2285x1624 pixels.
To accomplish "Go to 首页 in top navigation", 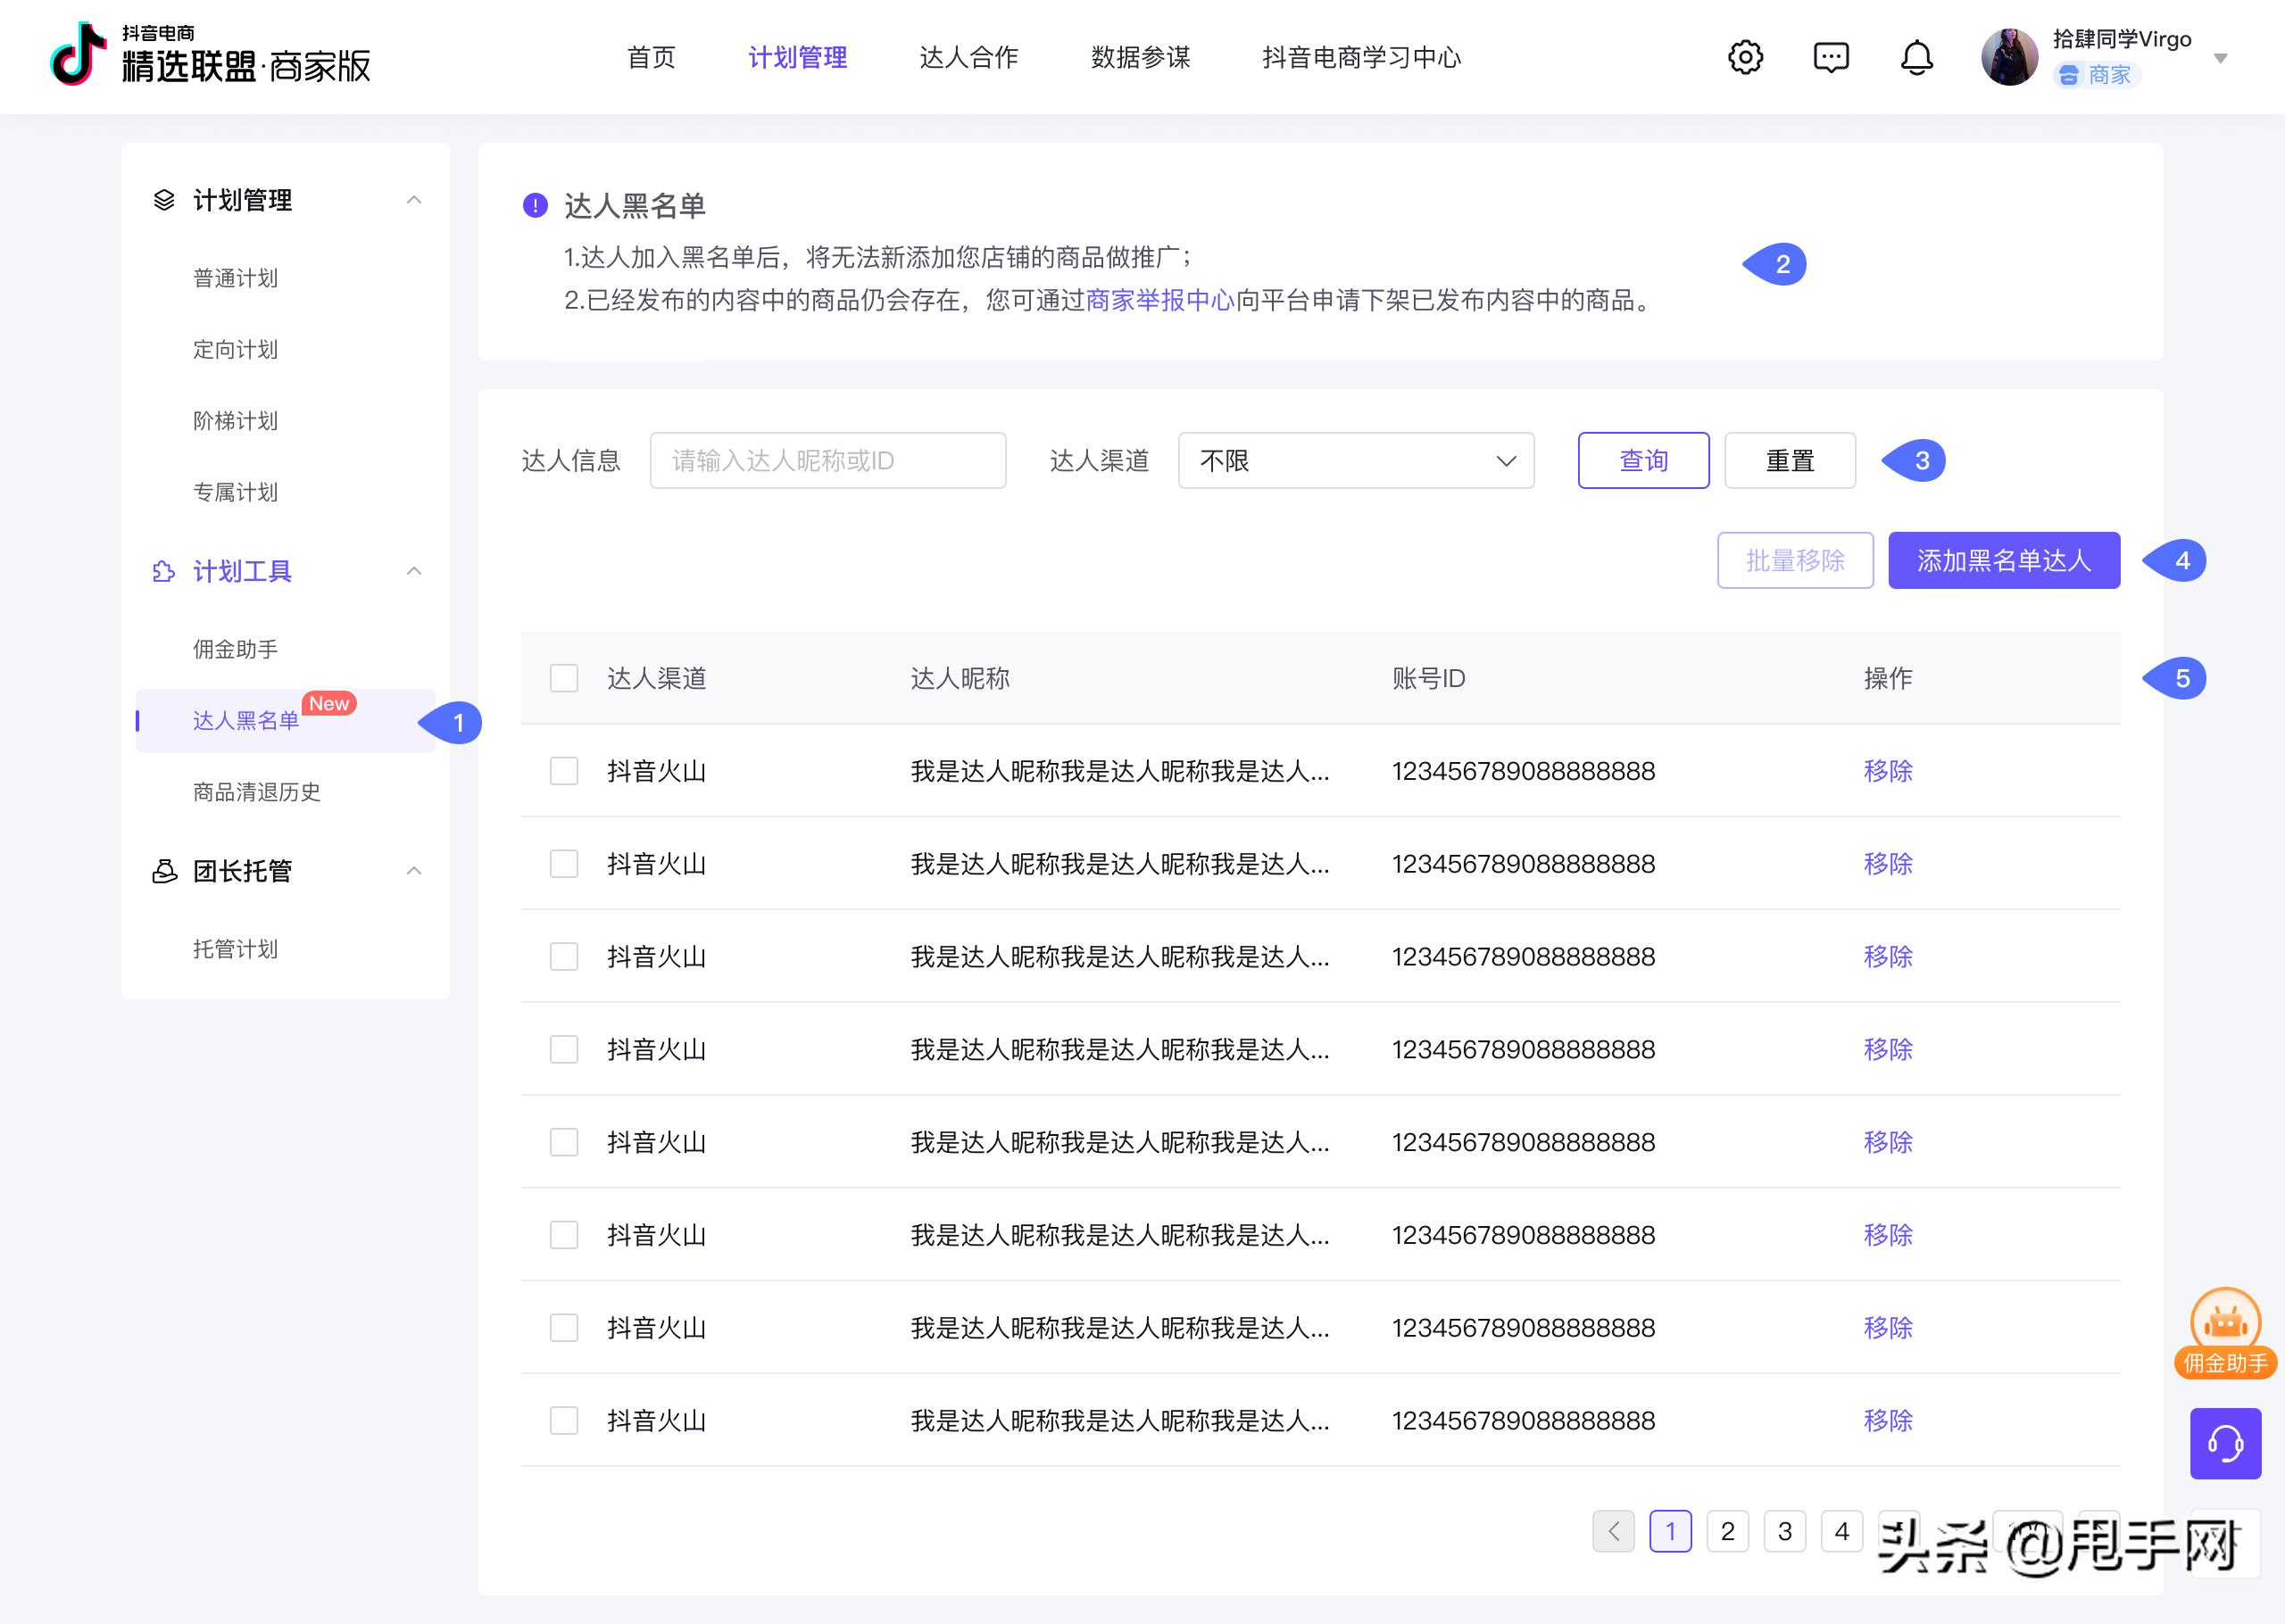I will [x=651, y=57].
